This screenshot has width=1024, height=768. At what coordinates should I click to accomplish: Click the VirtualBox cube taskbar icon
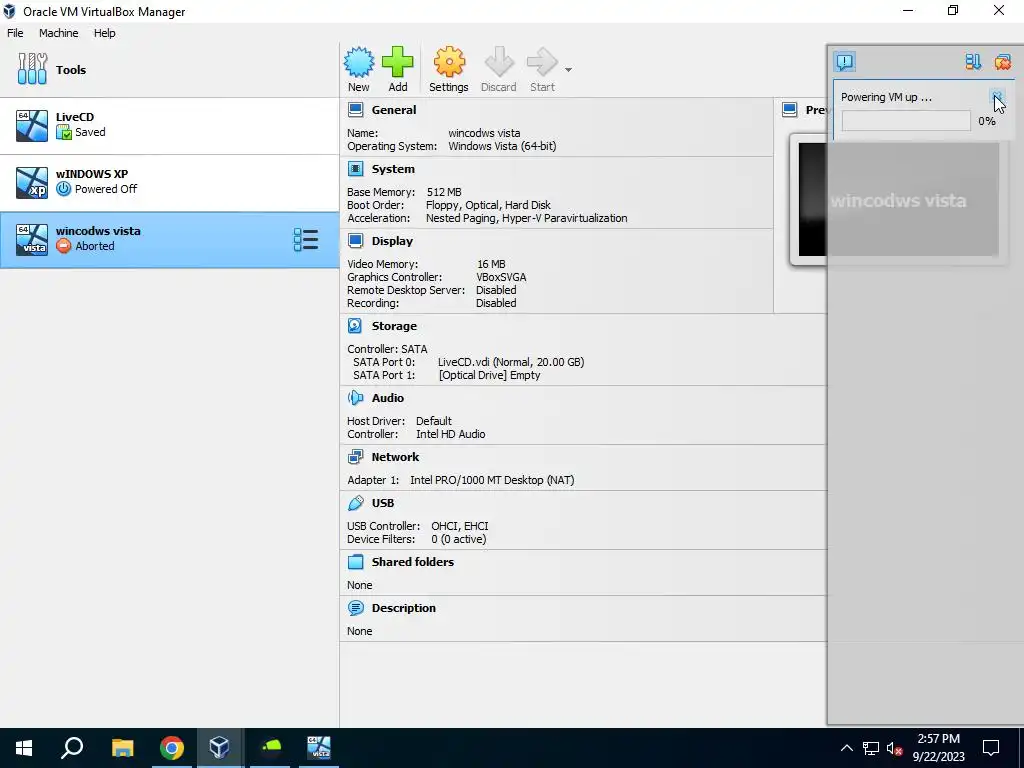pos(219,748)
